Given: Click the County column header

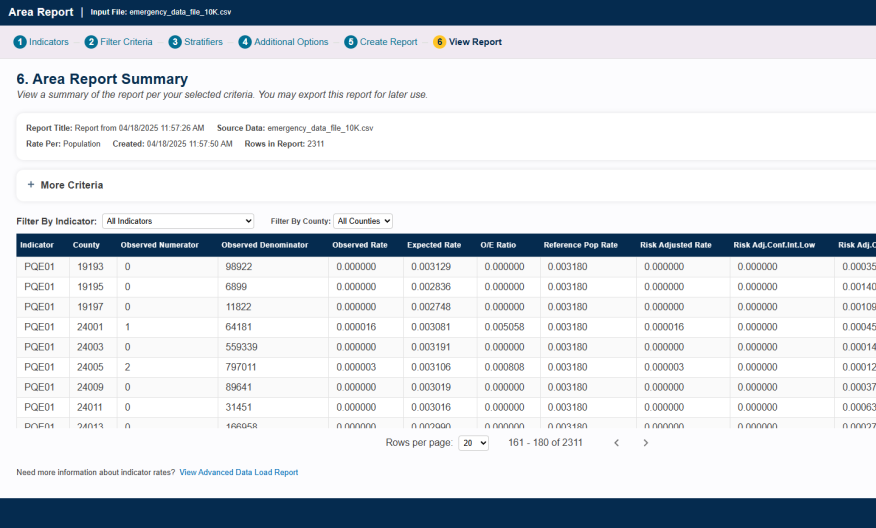Looking at the screenshot, I should click(x=86, y=245).
